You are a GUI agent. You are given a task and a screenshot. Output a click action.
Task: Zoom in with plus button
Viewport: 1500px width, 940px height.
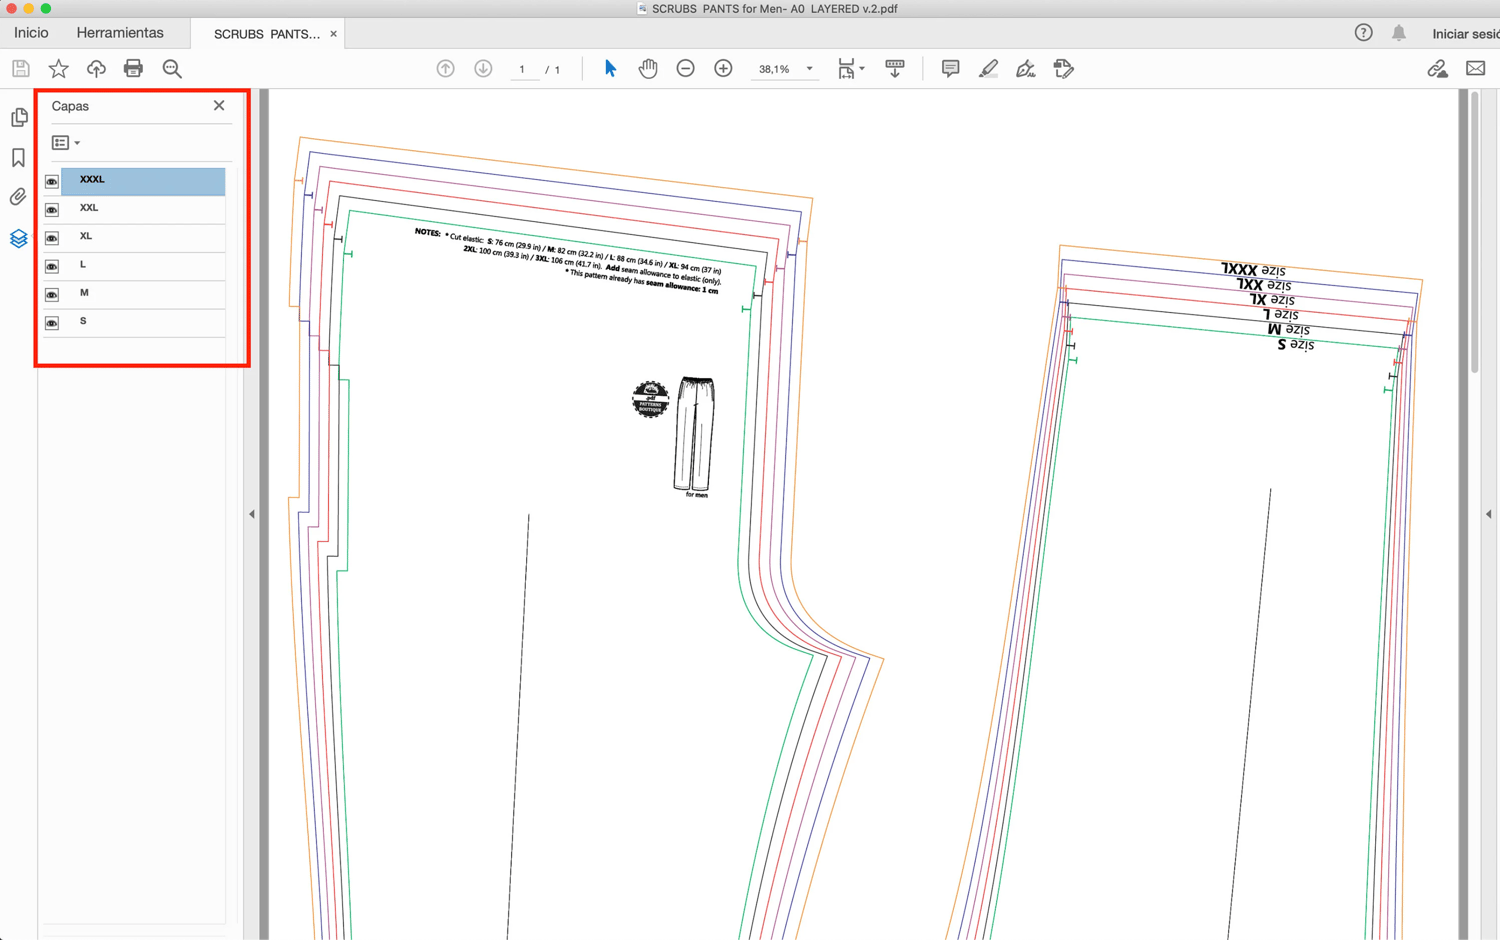723,69
